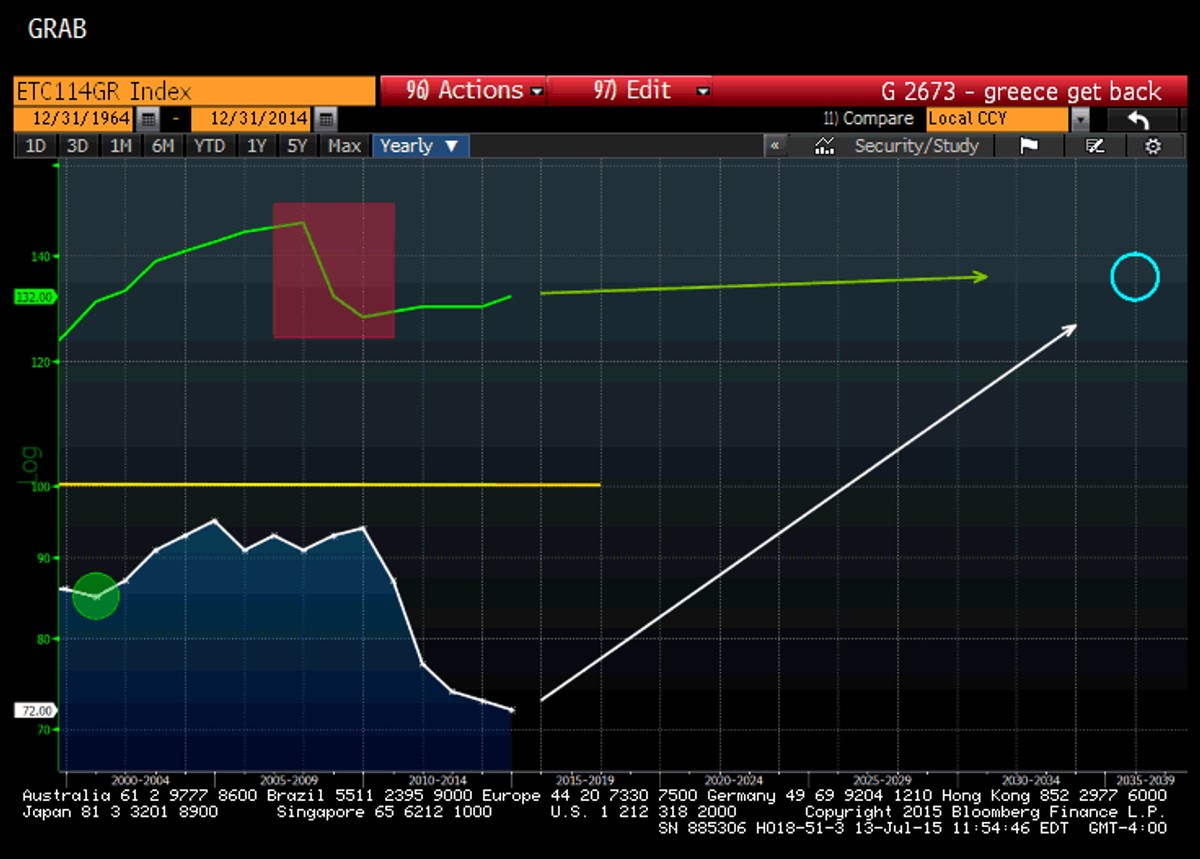Click the flag event icon
The width and height of the screenshot is (1200, 859).
1028,146
